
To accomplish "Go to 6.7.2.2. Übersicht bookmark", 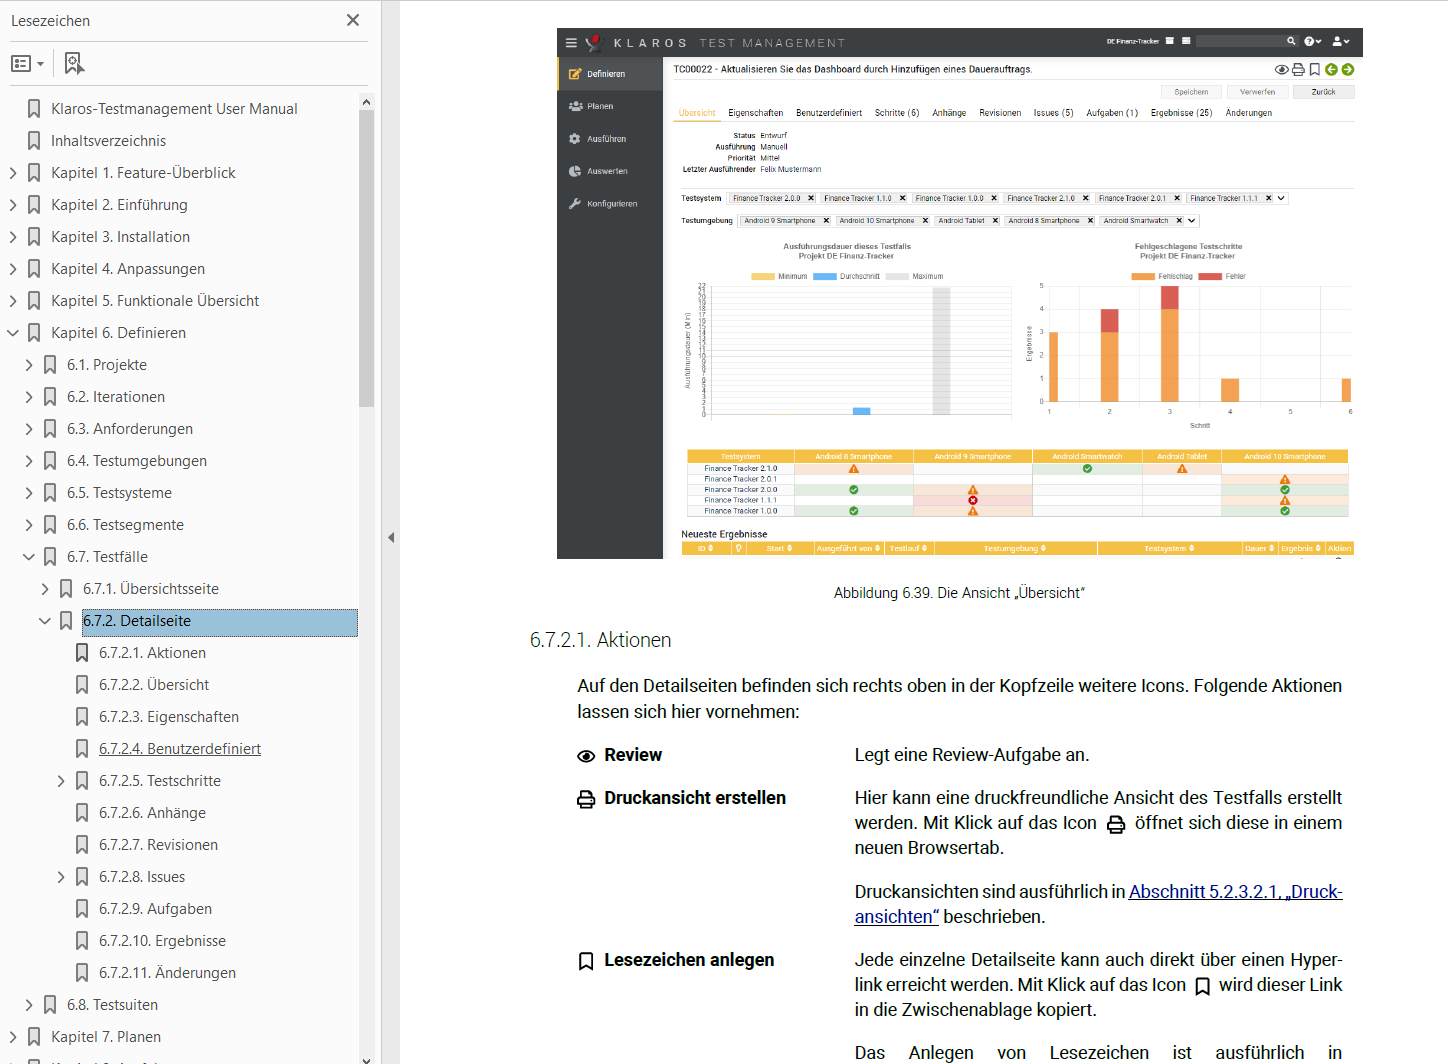I will pyautogui.click(x=154, y=685).
